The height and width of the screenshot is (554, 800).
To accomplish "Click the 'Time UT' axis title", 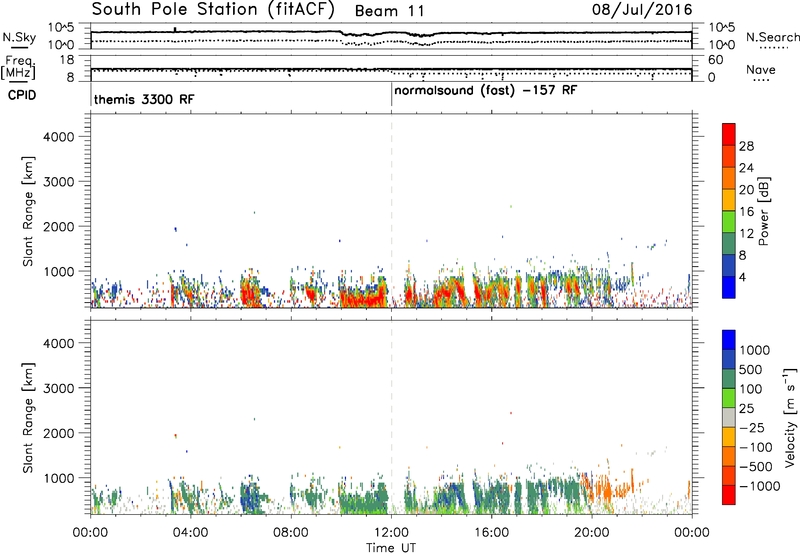I will (391, 548).
